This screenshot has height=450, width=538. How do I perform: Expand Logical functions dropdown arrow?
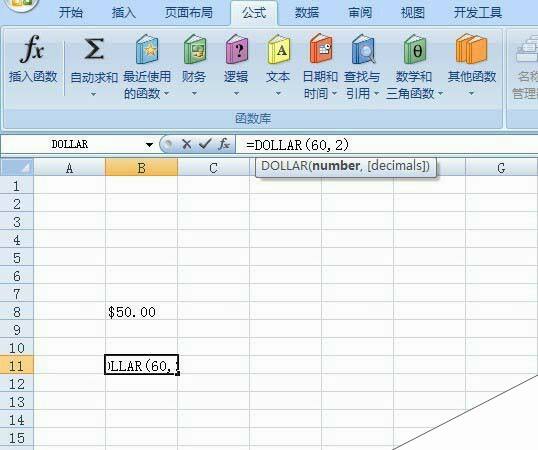tap(236, 93)
